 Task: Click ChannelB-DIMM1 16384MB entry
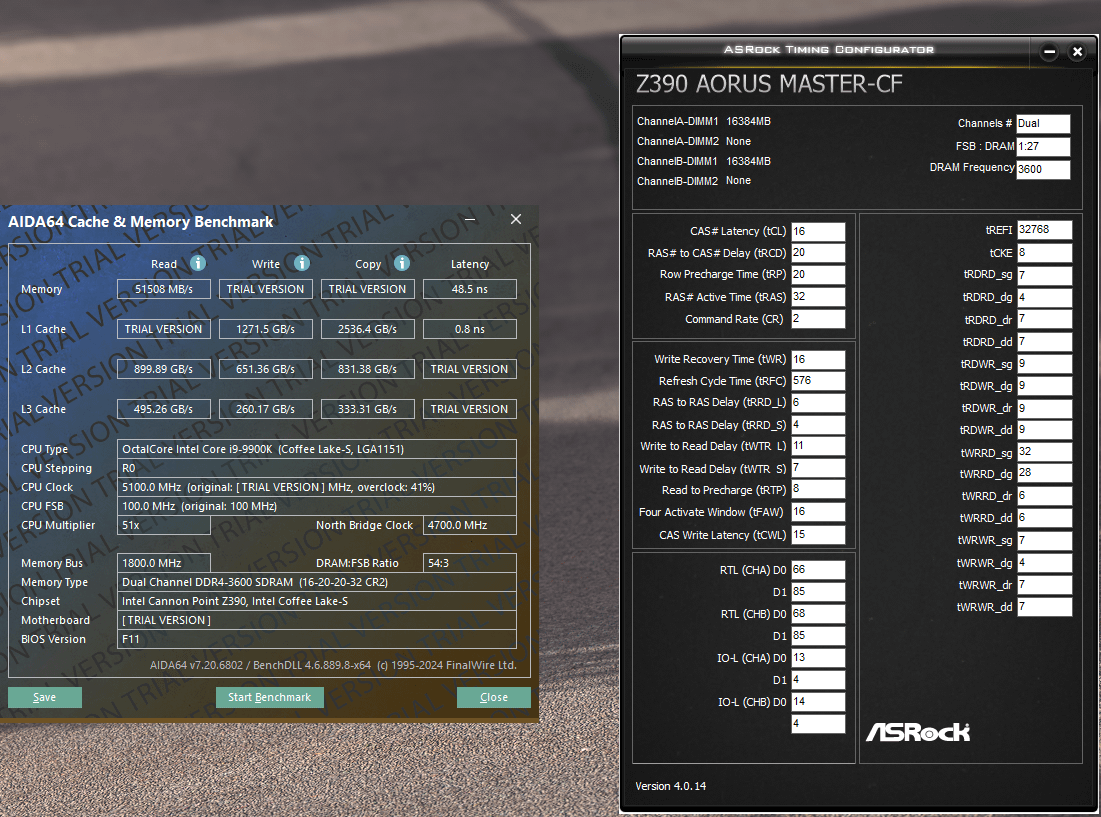704,161
